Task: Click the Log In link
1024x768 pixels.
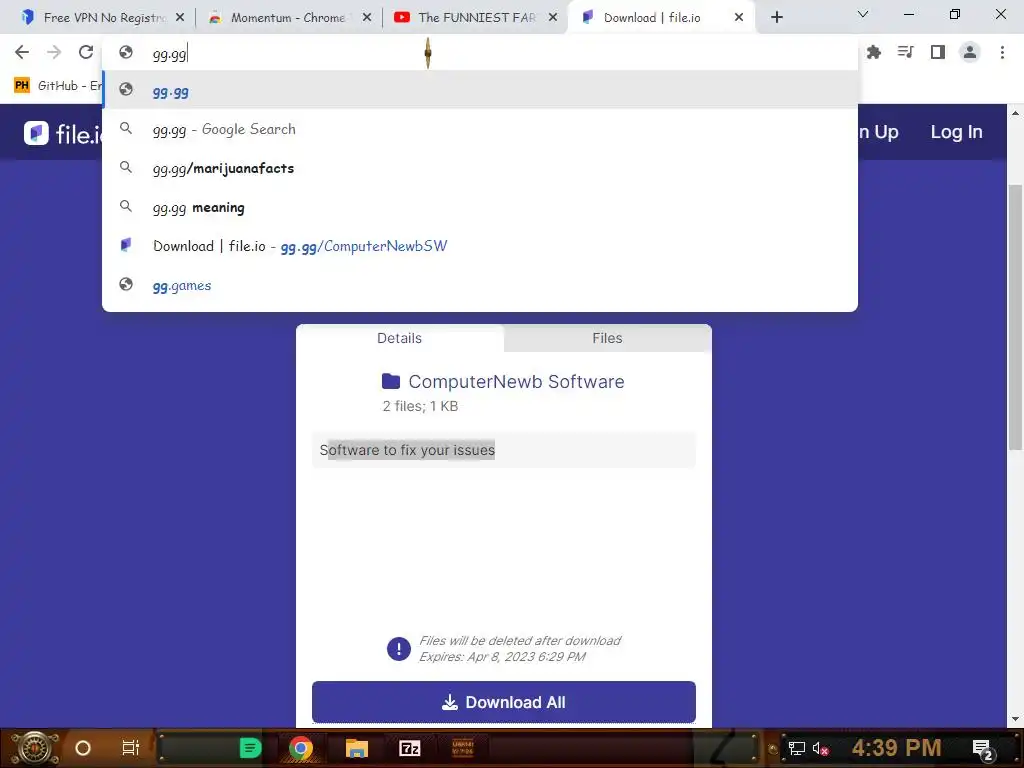Action: pos(956,132)
